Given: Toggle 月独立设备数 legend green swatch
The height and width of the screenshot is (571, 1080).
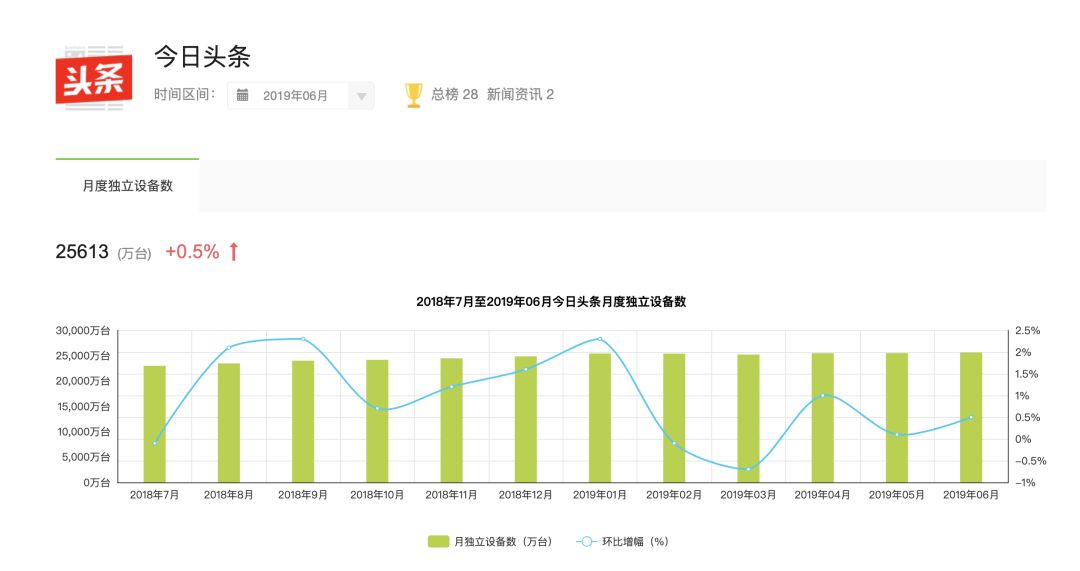Looking at the screenshot, I should [x=438, y=541].
